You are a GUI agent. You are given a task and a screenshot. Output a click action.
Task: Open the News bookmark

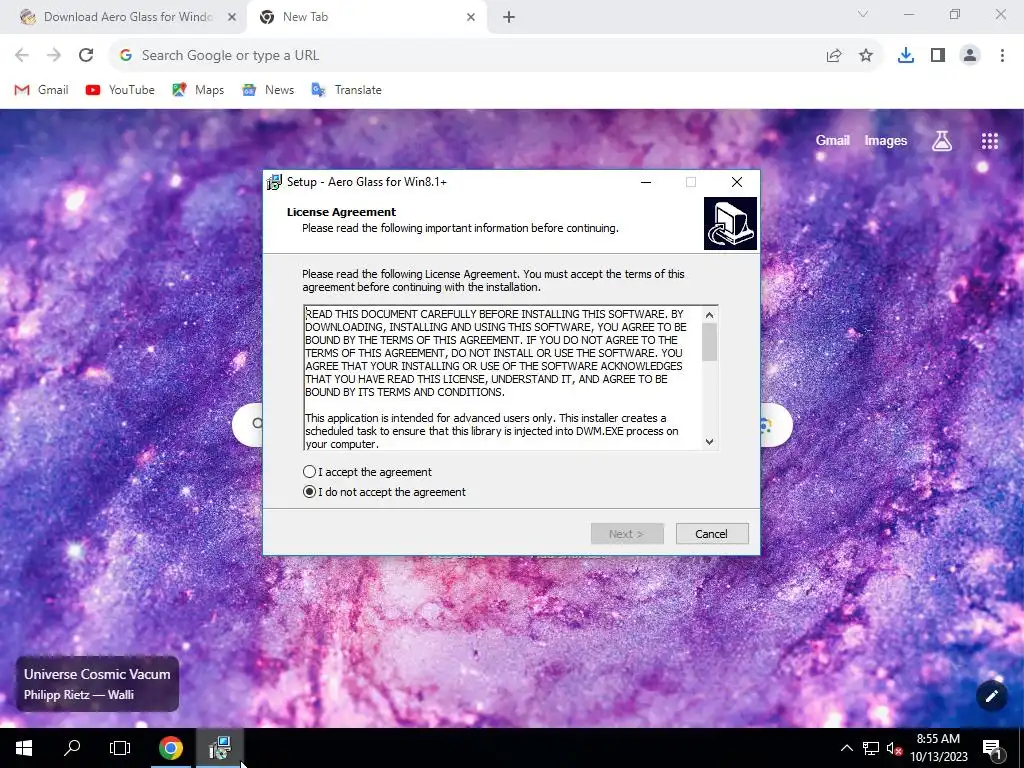(268, 90)
